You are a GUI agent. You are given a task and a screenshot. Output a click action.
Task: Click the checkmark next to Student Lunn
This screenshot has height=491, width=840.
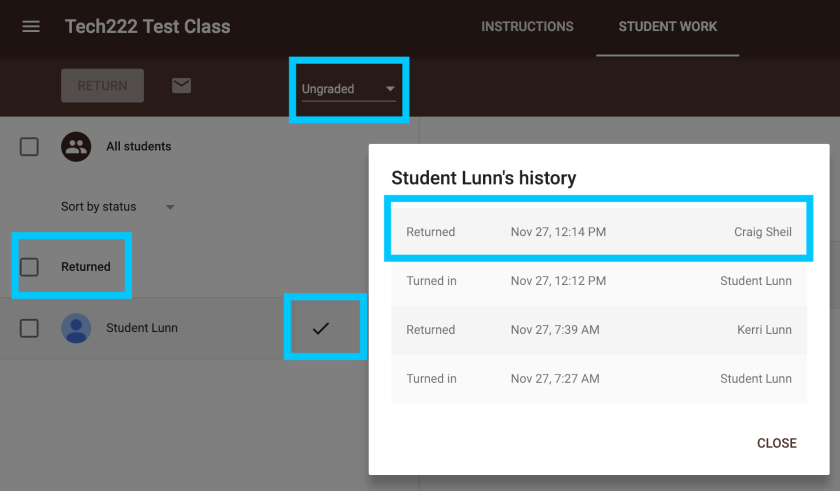pos(321,328)
